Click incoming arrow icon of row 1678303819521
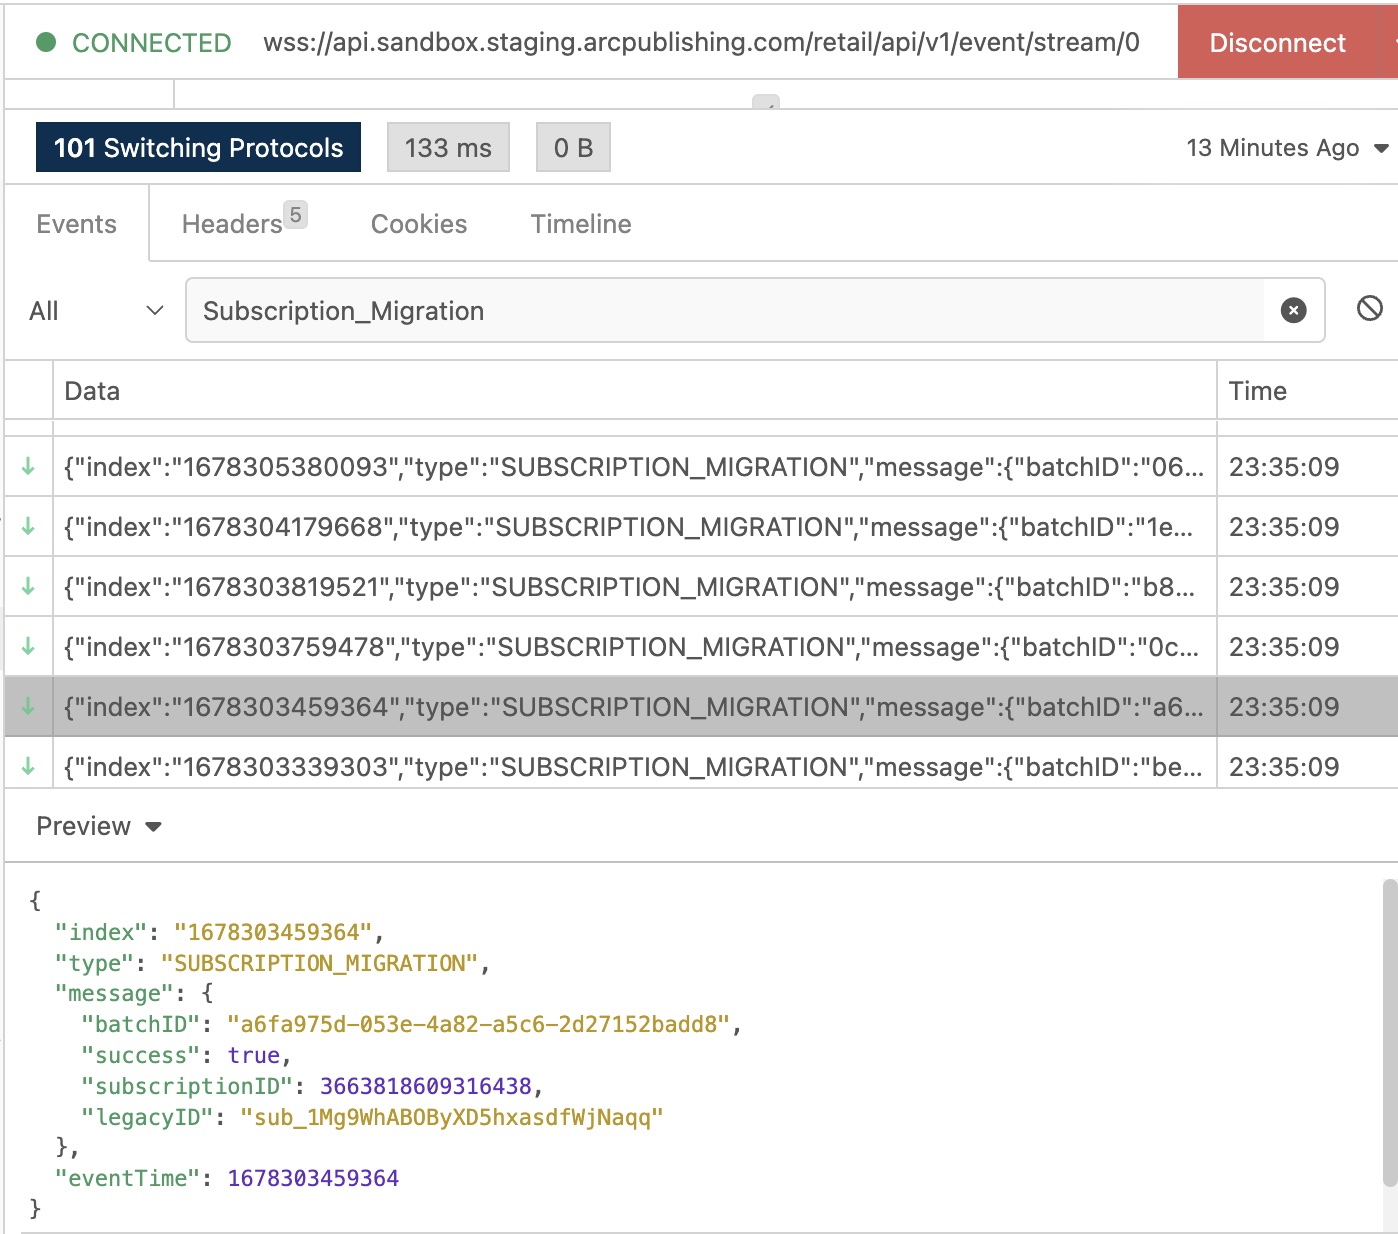The width and height of the screenshot is (1398, 1234). (x=28, y=586)
